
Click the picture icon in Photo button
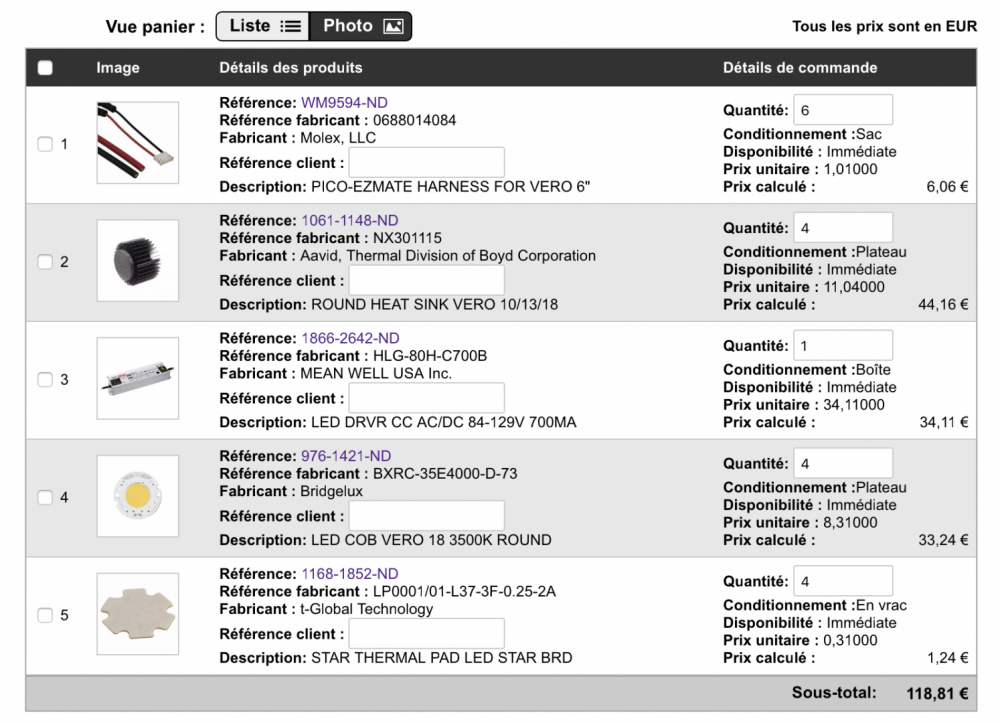[393, 26]
